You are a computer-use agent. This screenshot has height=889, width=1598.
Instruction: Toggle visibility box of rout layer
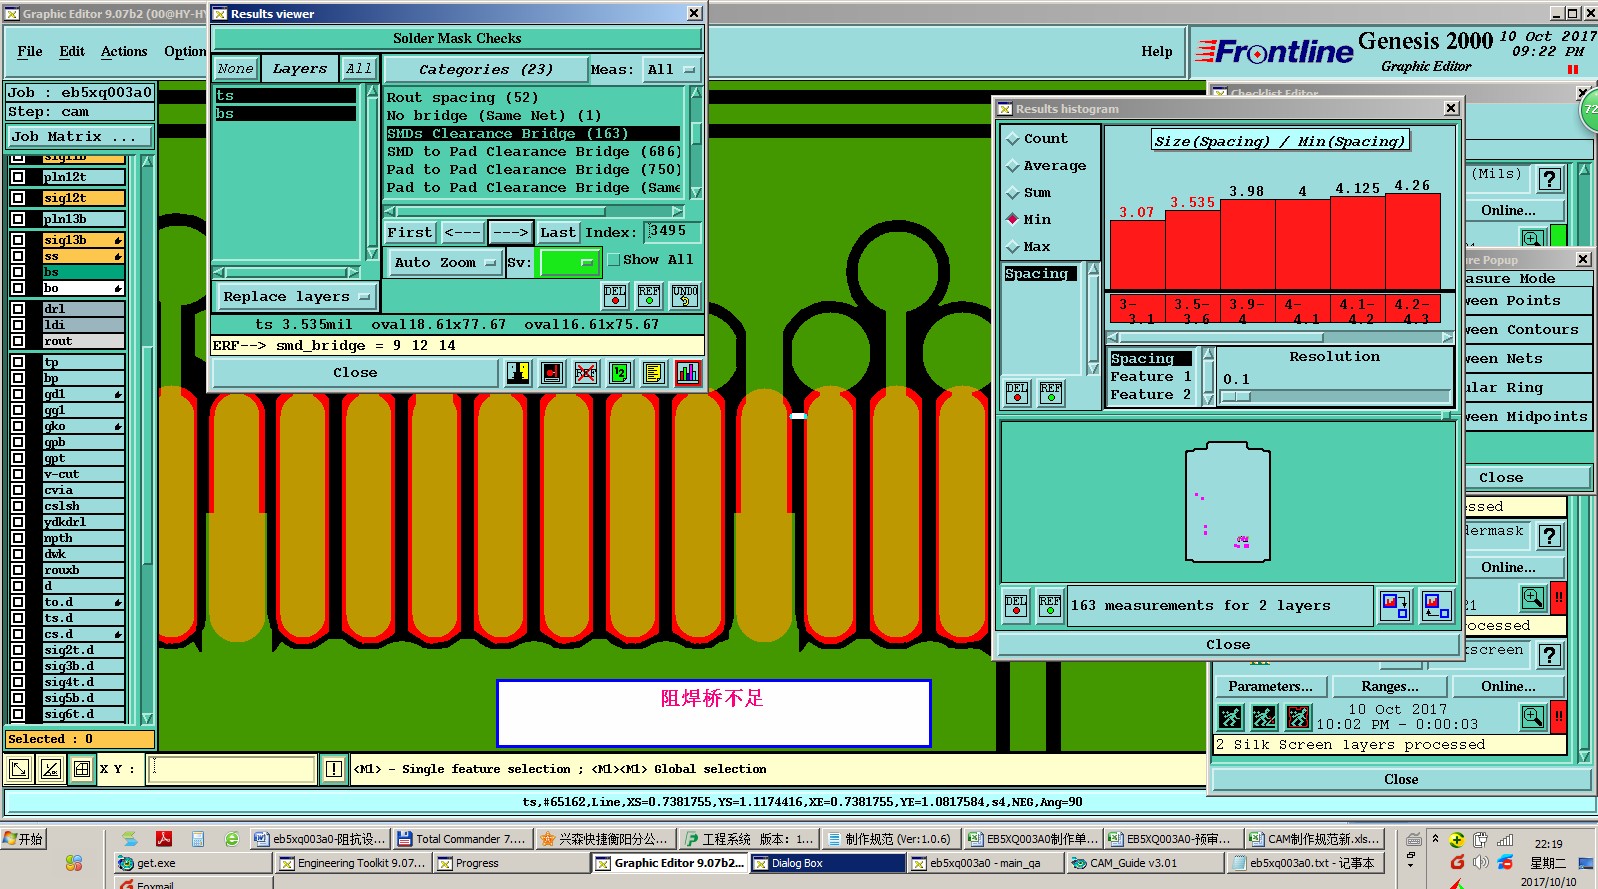18,341
